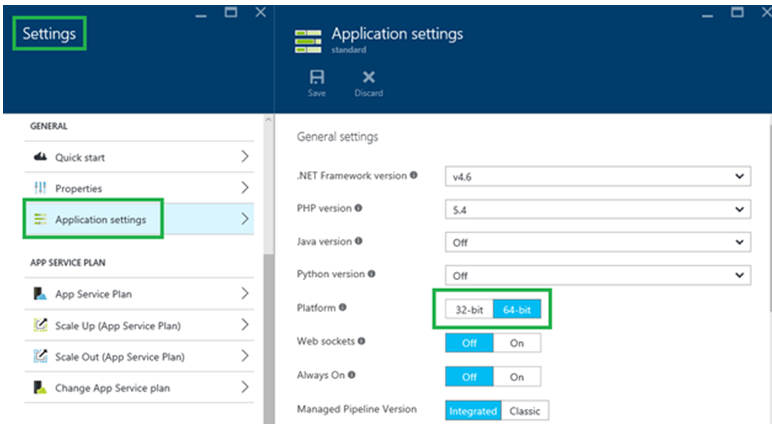Click the Discard X icon
This screenshot has width=772, height=424.
368,77
